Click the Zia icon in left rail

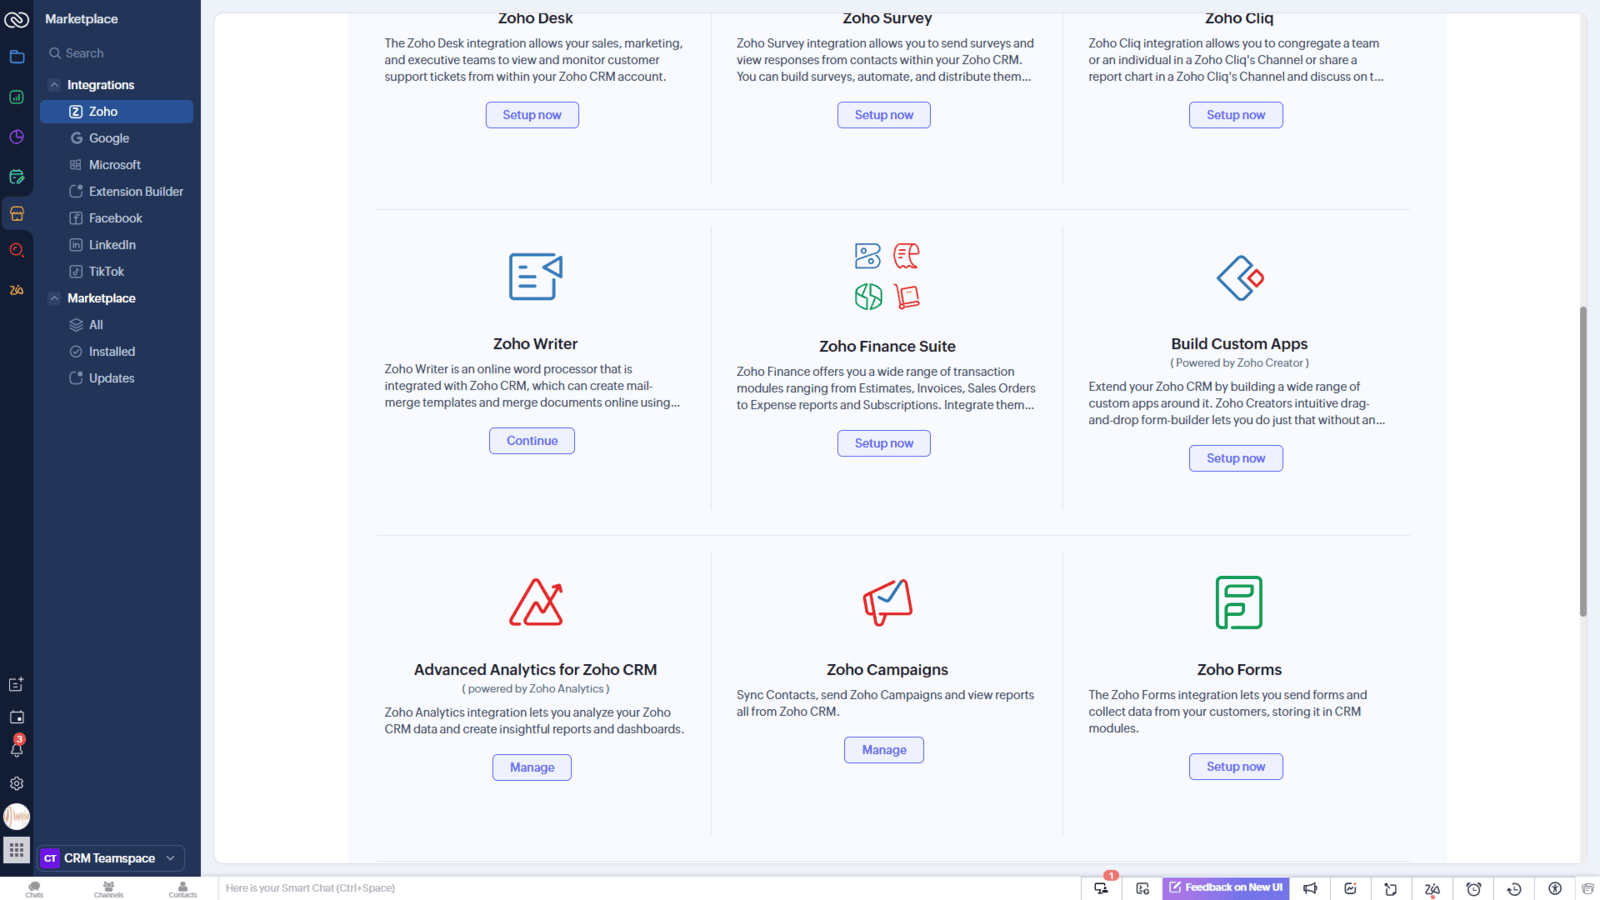(x=16, y=290)
